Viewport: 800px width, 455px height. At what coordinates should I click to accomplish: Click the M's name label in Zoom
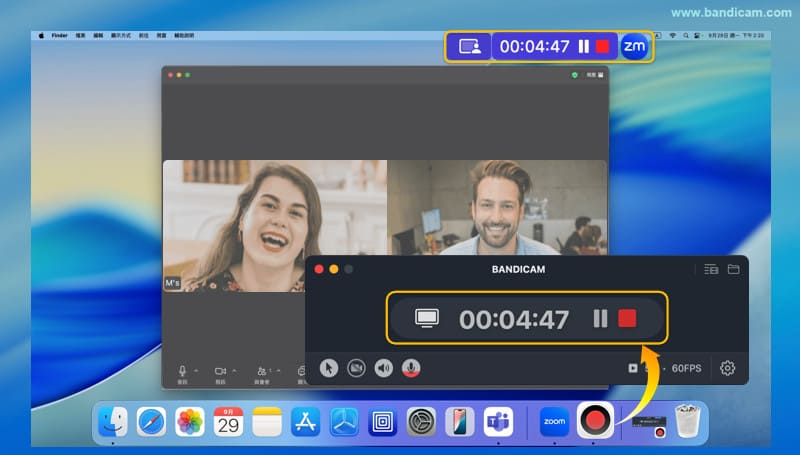point(172,283)
